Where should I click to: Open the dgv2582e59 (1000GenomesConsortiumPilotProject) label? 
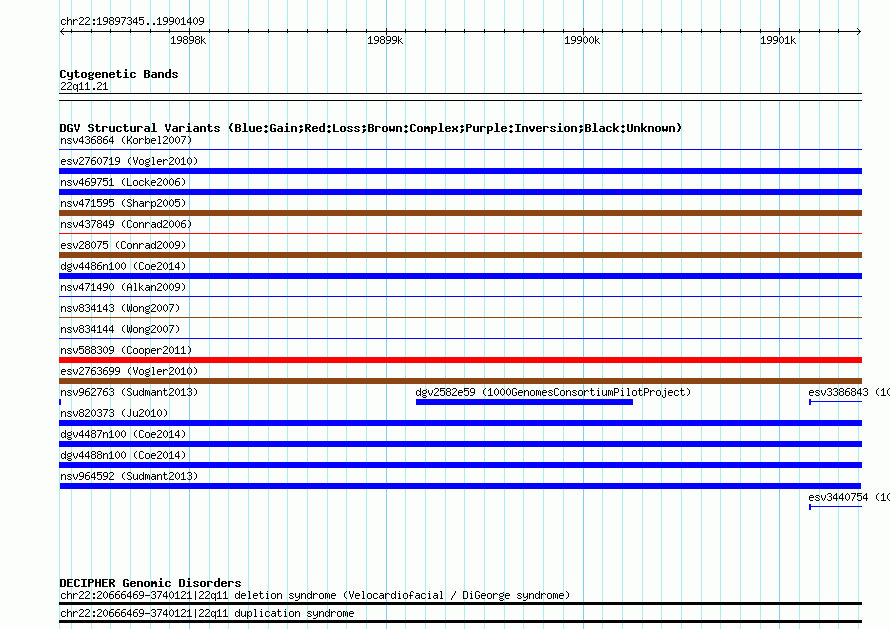(553, 392)
